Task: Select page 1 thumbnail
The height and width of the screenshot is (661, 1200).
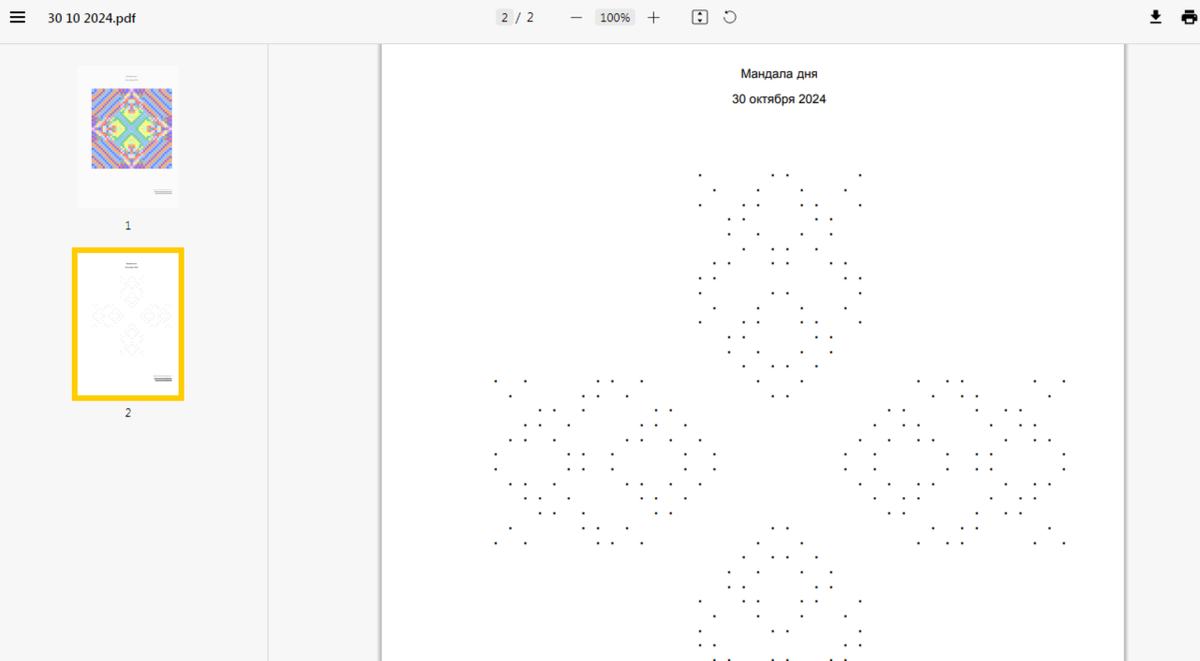Action: point(128,137)
